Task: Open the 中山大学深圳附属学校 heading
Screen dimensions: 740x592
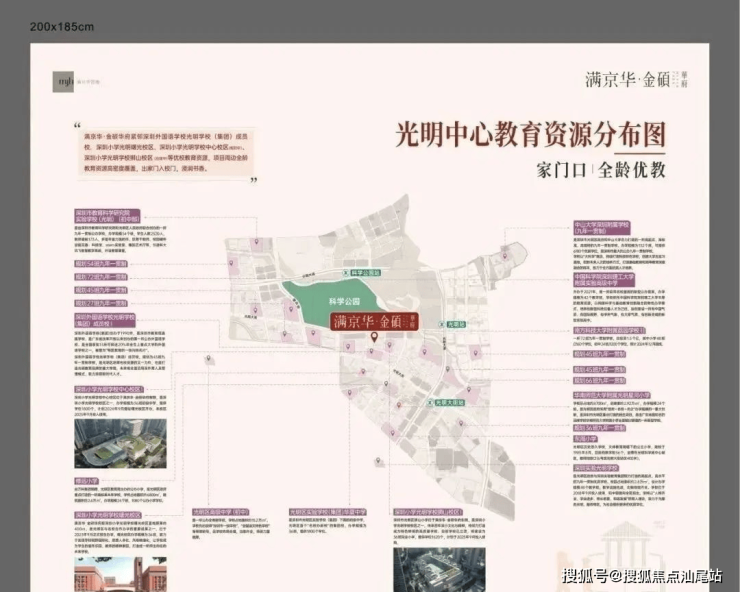Action: pyautogui.click(x=602, y=228)
